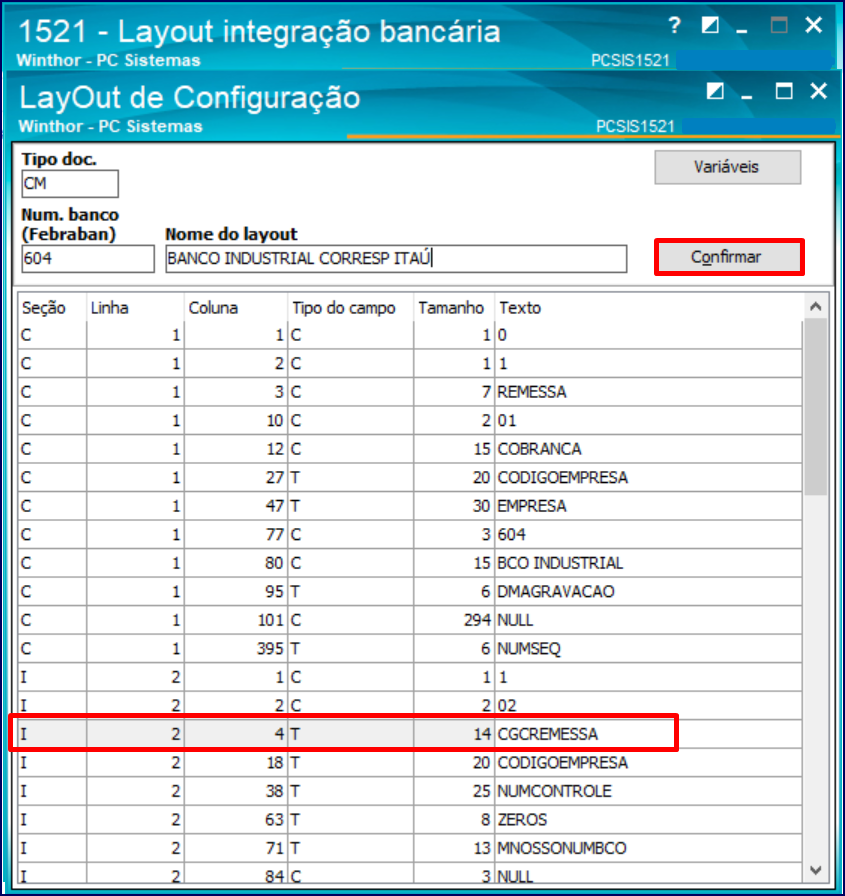Click the scroll down arrow of the grid
The height and width of the screenshot is (896, 845).
pyautogui.click(x=816, y=870)
